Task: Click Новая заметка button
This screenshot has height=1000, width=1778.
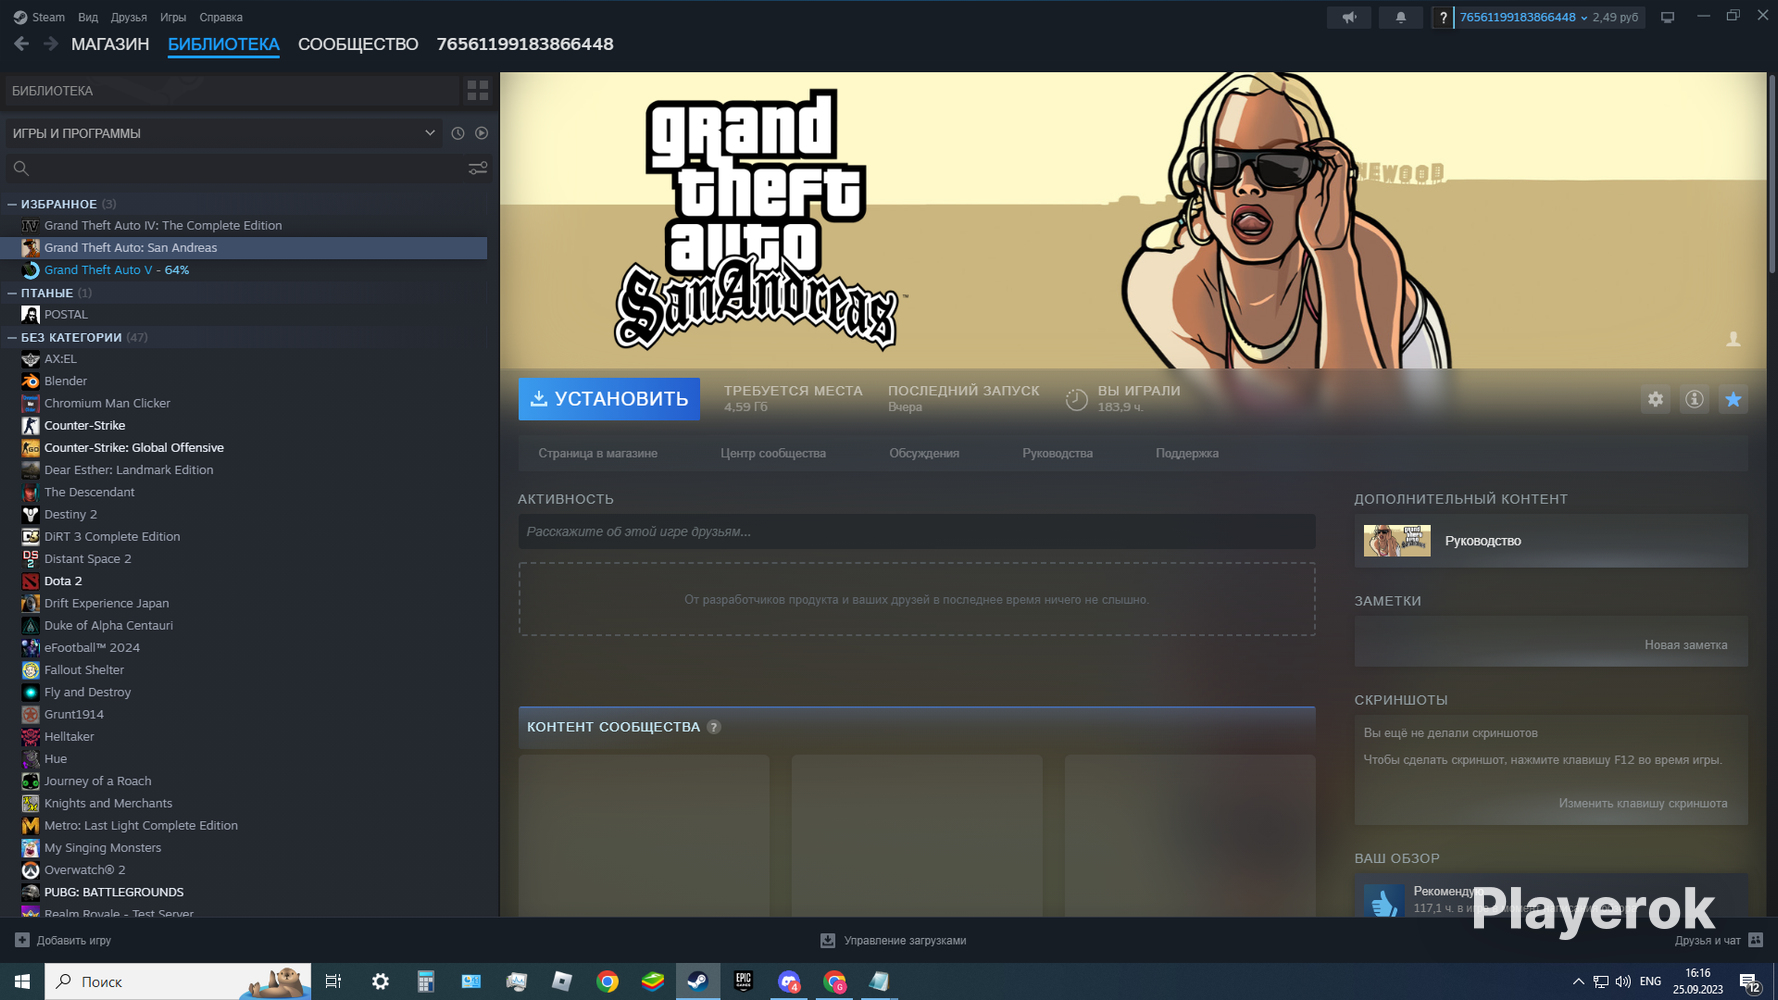Action: coord(1686,645)
